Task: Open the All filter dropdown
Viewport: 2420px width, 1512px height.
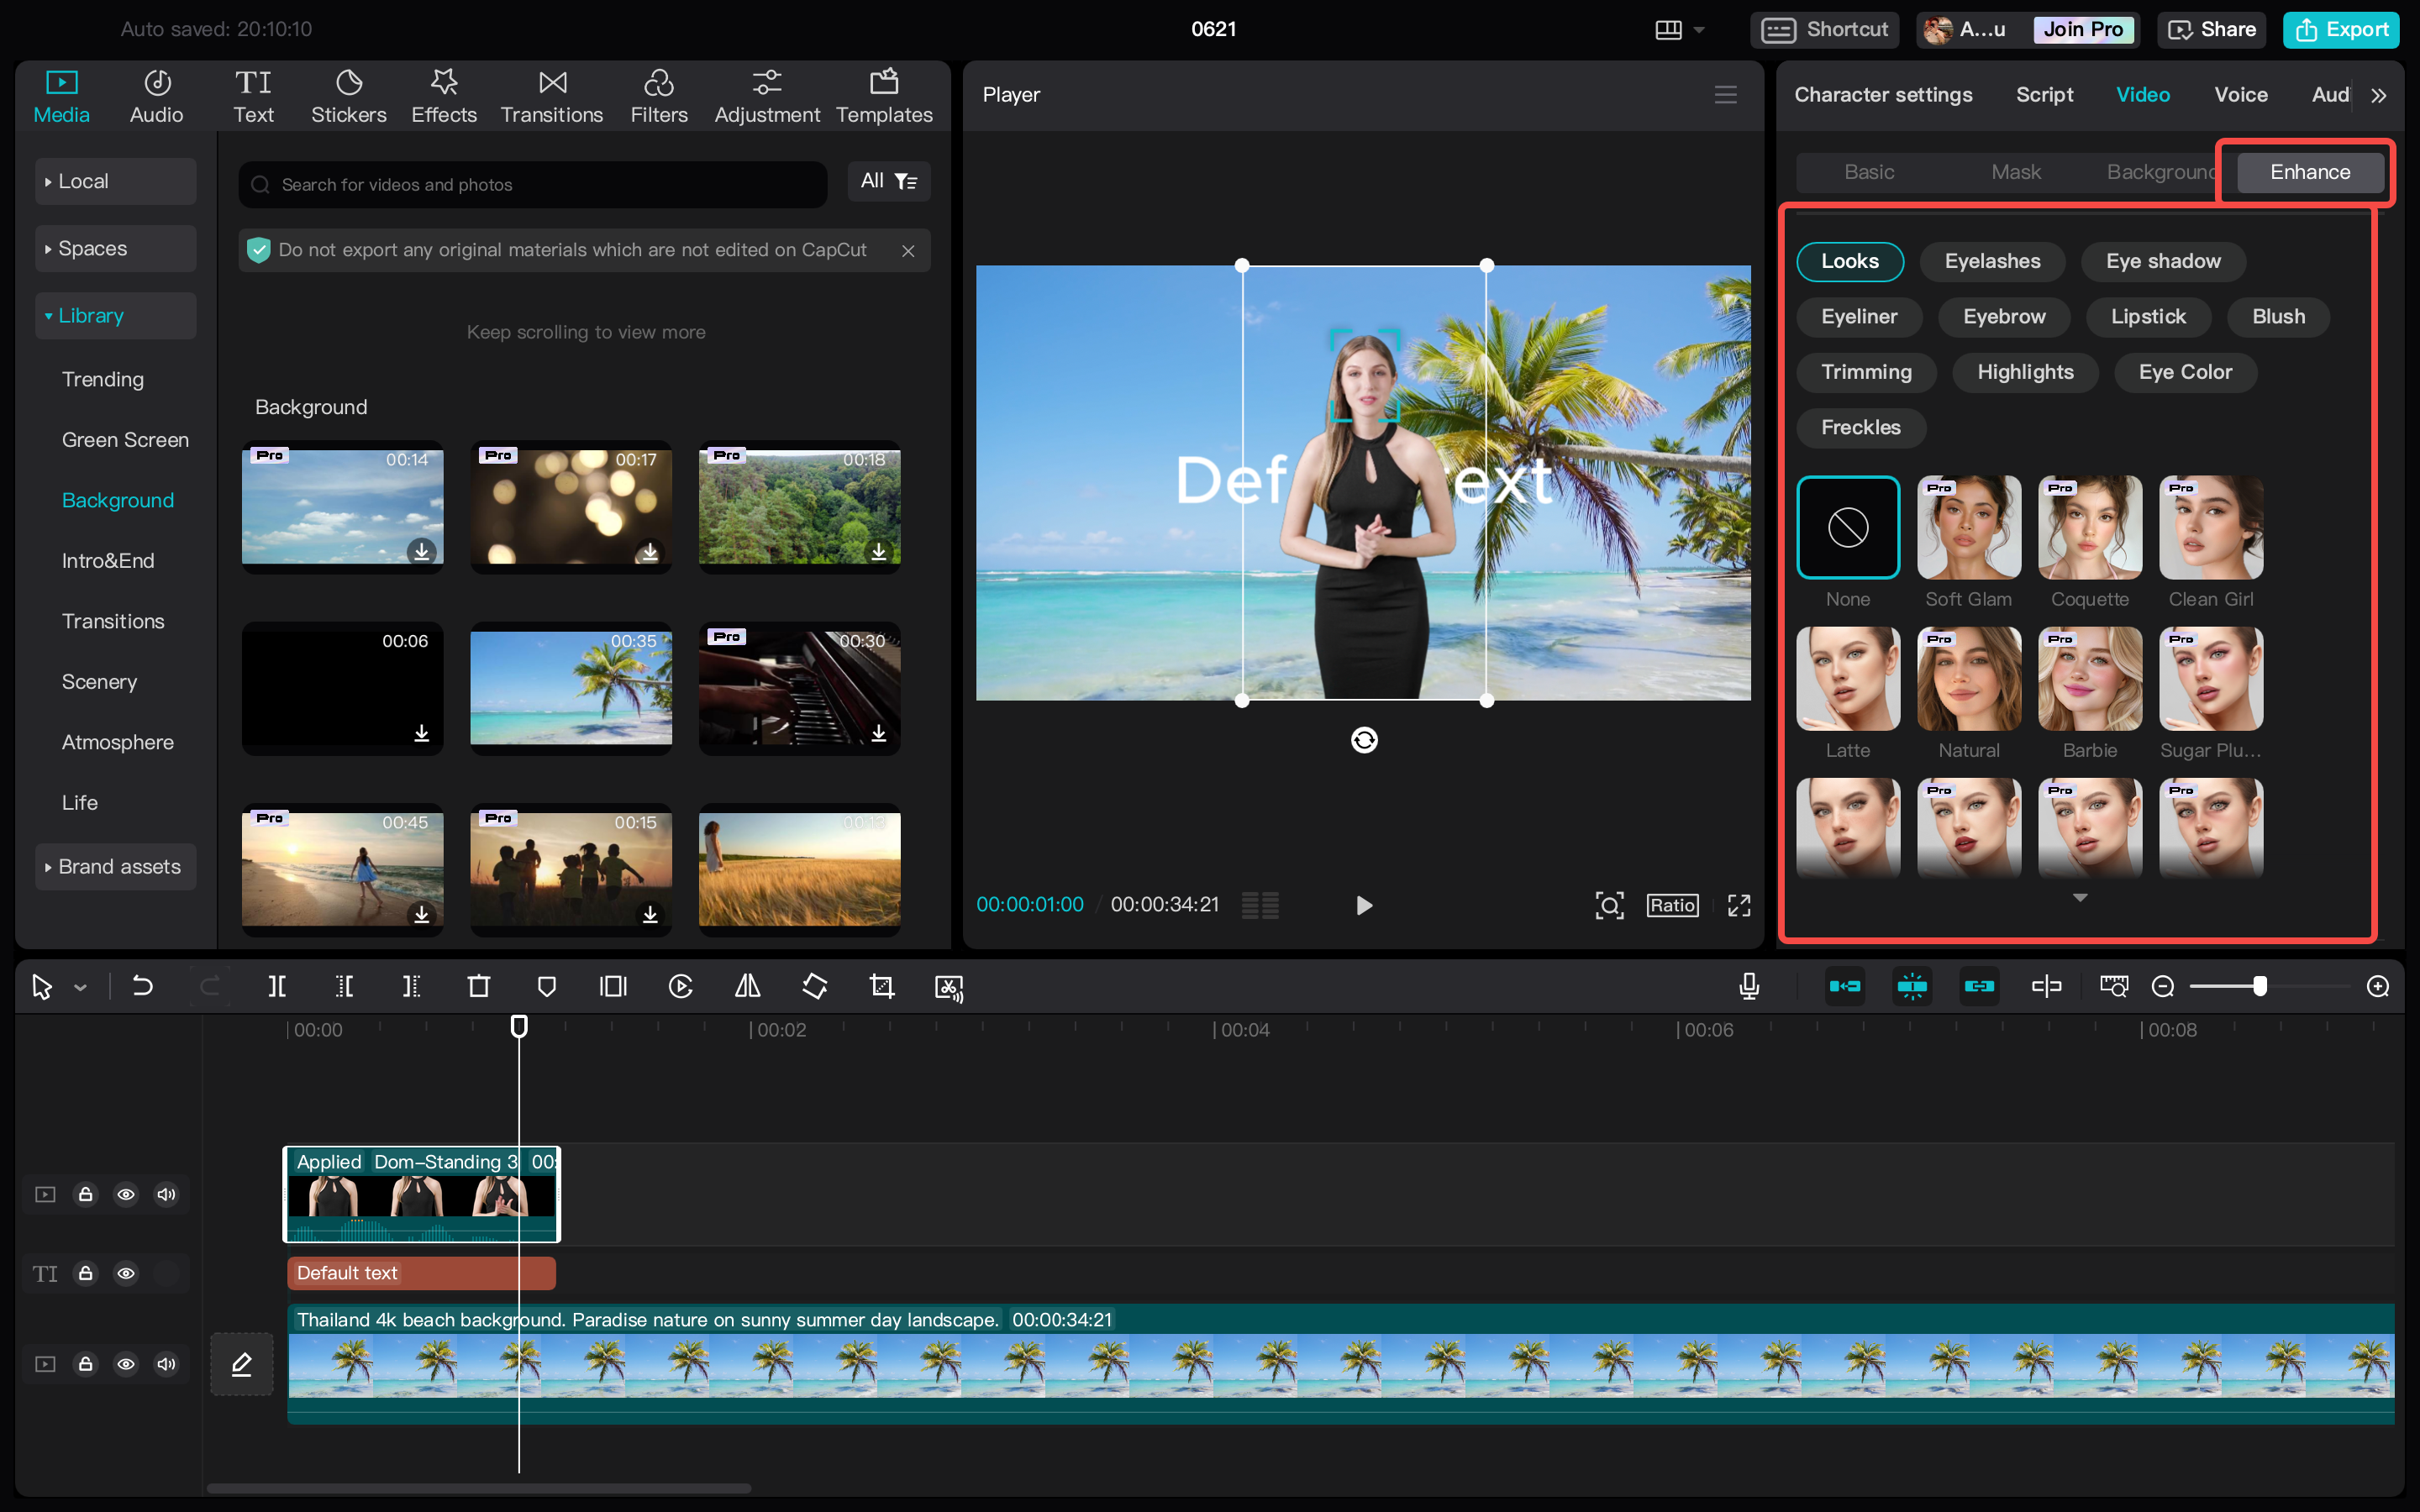Action: pyautogui.click(x=888, y=181)
